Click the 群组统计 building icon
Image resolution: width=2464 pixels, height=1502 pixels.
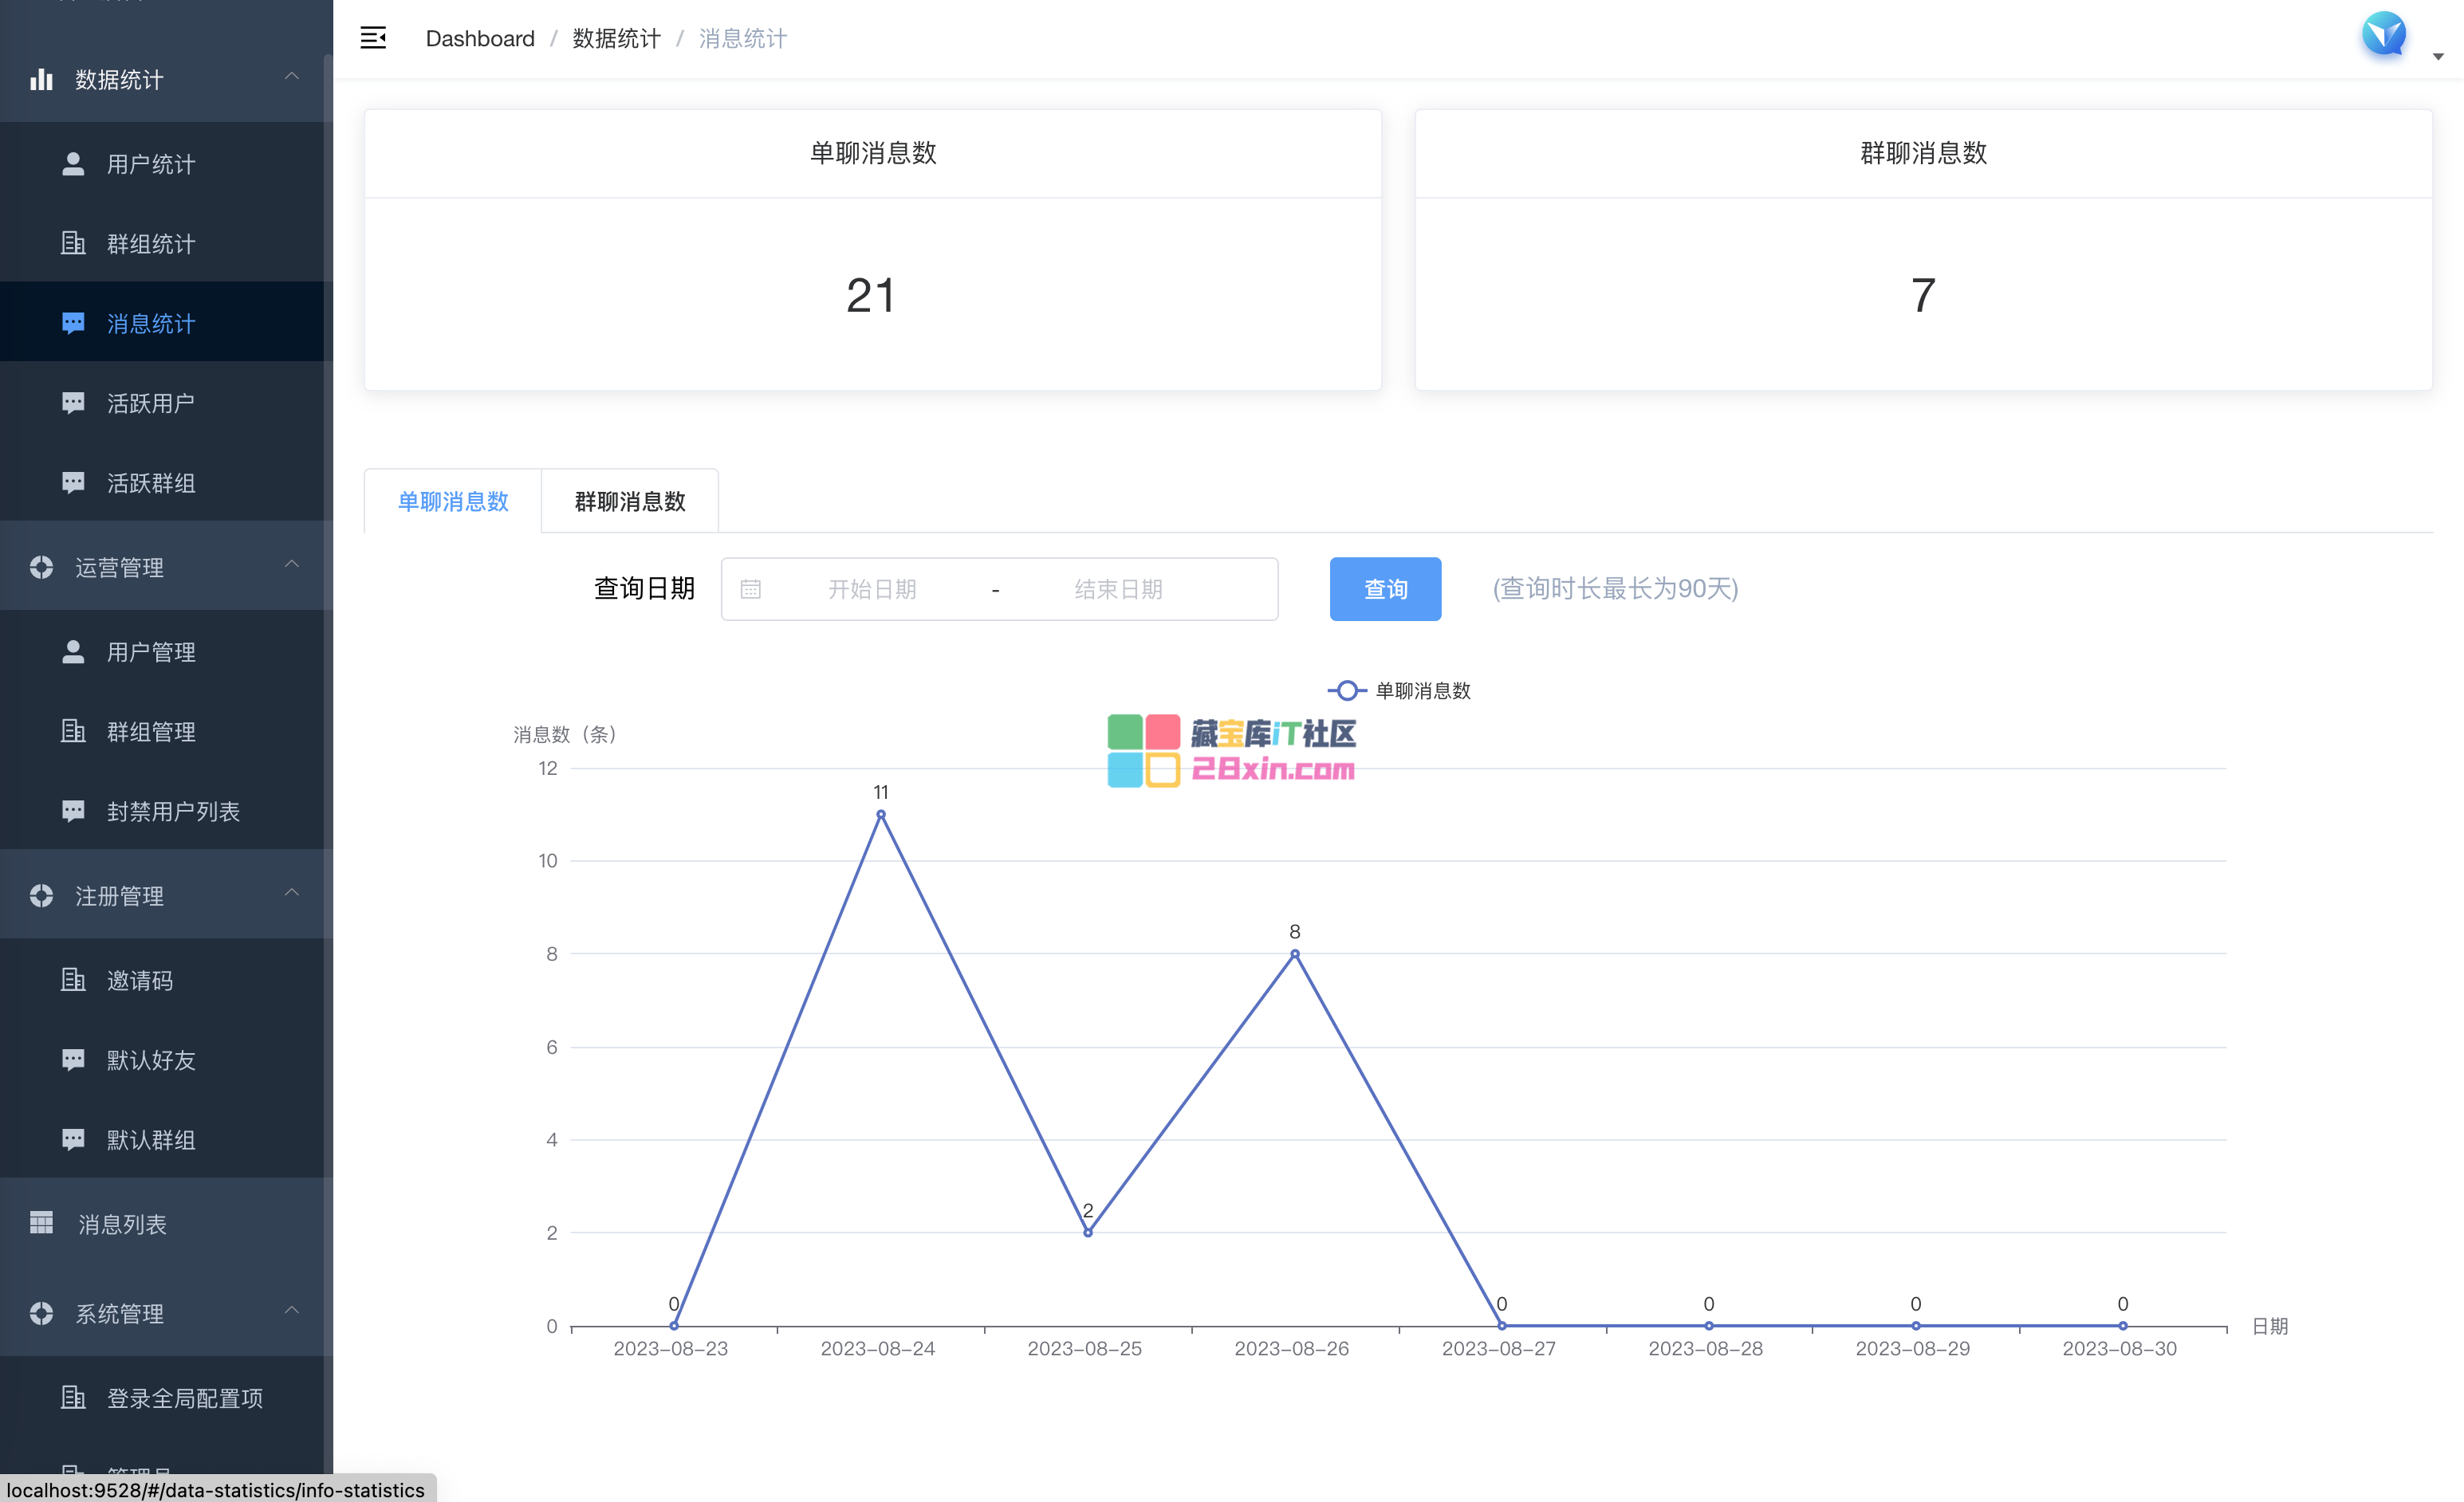[73, 243]
